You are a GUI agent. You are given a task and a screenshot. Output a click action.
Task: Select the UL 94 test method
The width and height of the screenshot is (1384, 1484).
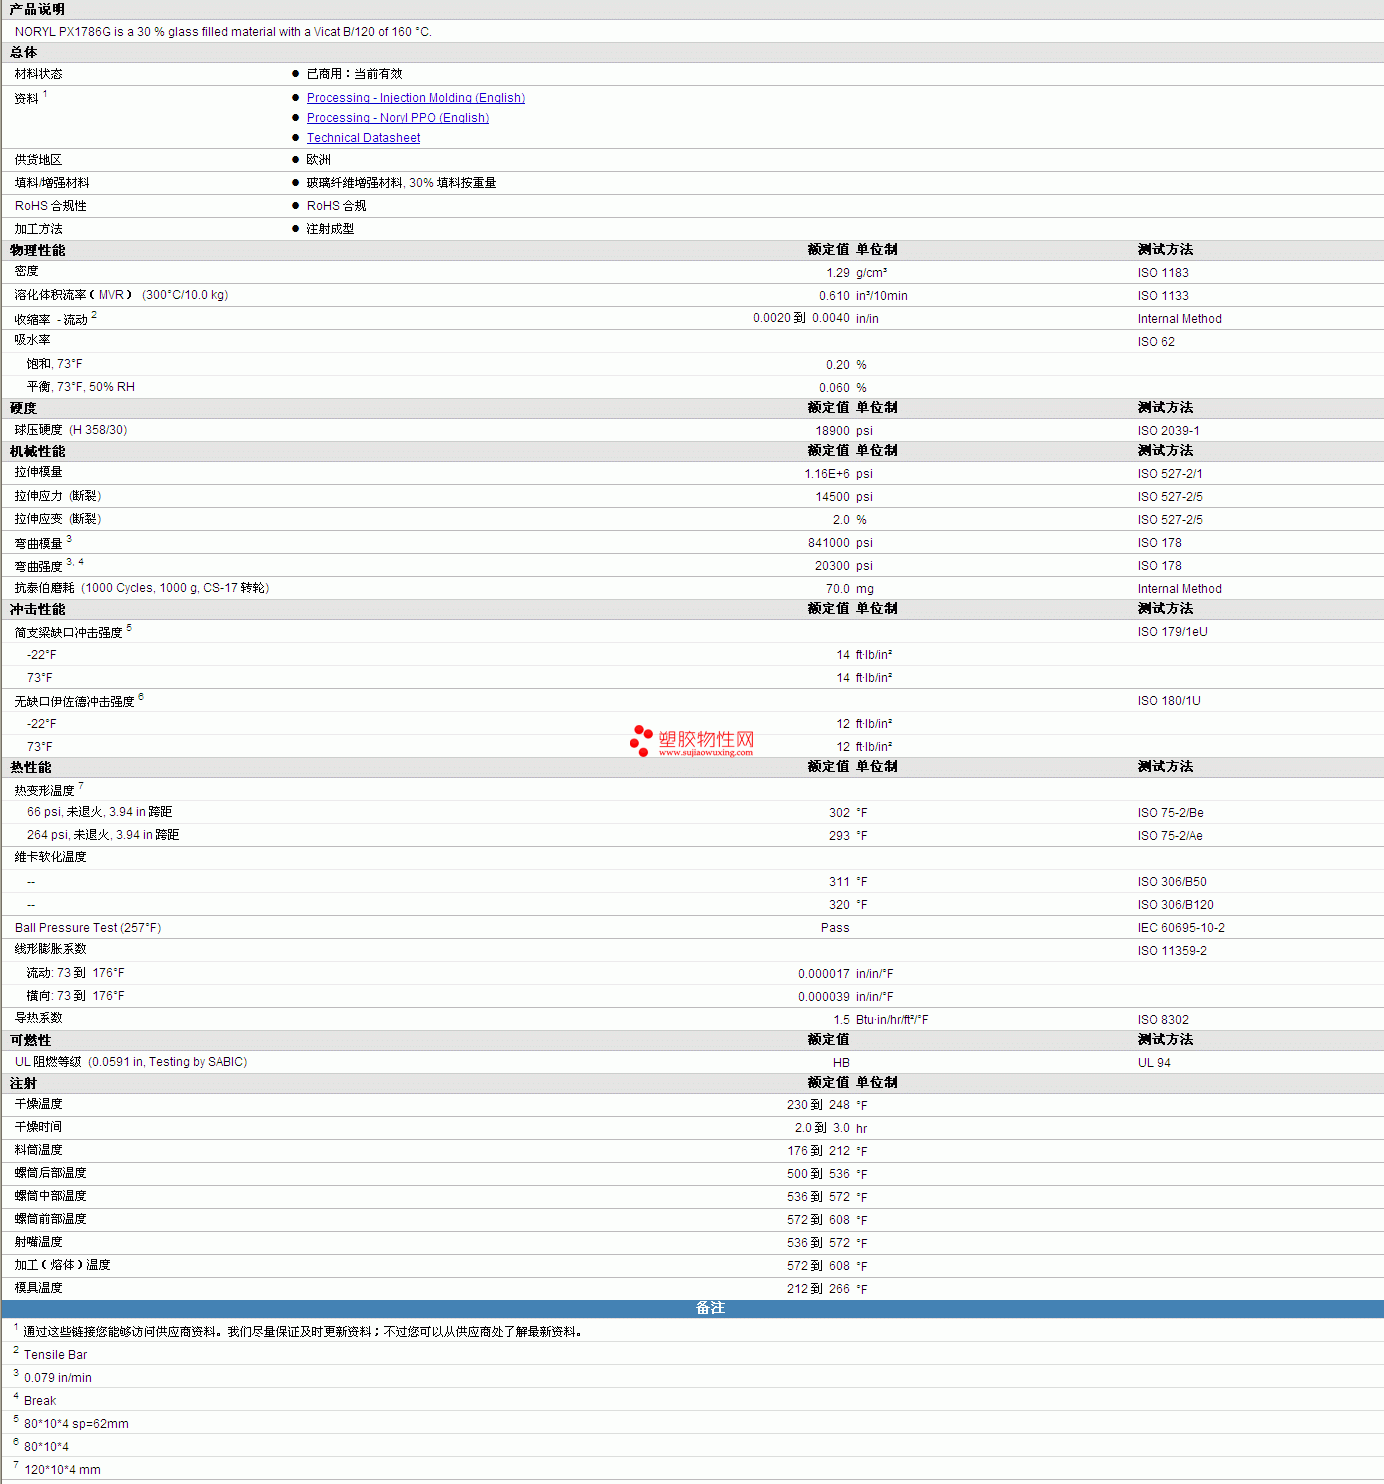[1154, 1063]
